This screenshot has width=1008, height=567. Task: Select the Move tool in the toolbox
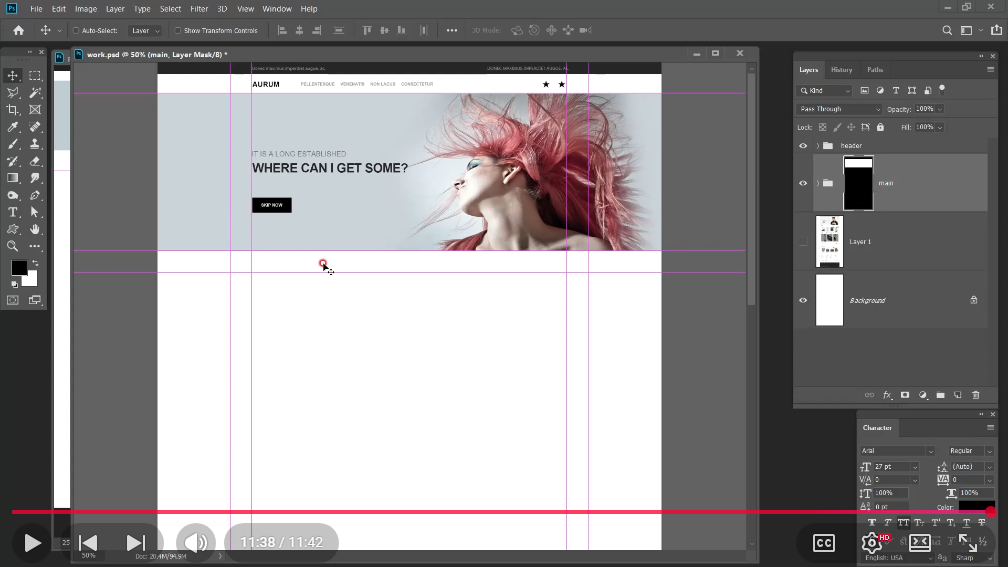[13, 76]
